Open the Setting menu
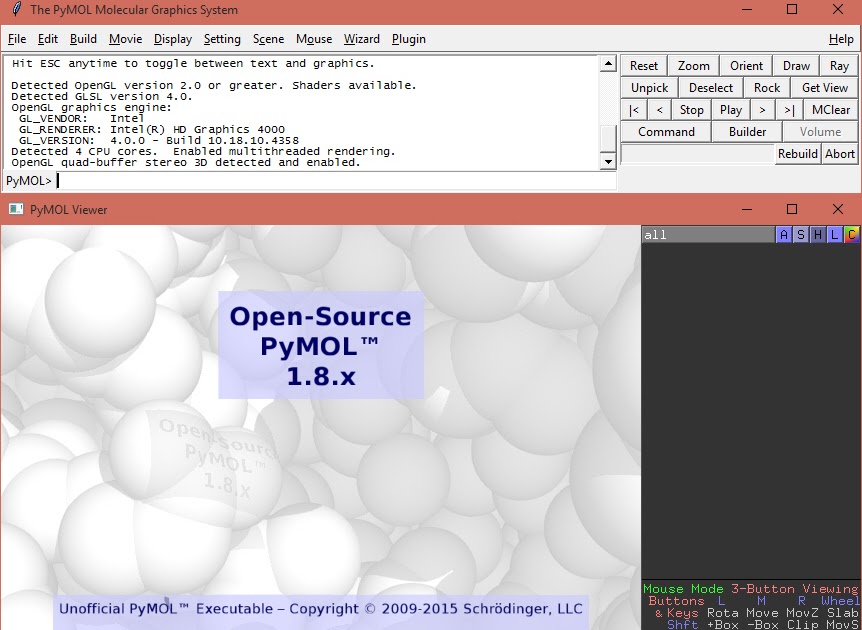 click(222, 39)
